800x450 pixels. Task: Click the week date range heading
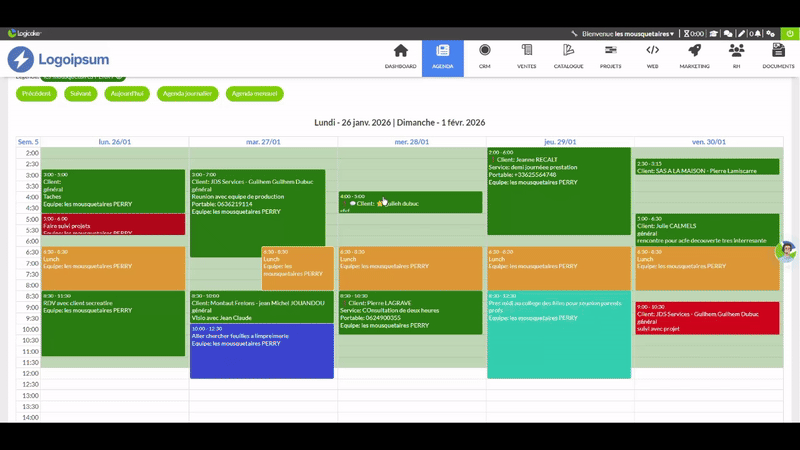399,122
